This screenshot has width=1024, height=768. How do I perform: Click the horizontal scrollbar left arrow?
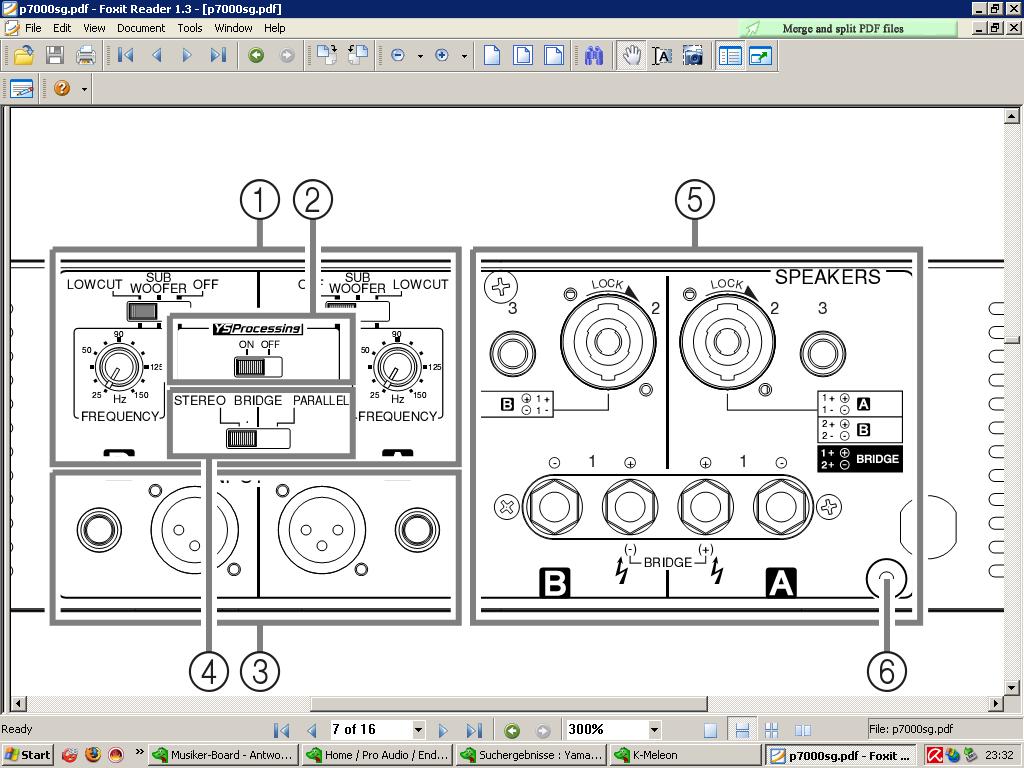18,703
